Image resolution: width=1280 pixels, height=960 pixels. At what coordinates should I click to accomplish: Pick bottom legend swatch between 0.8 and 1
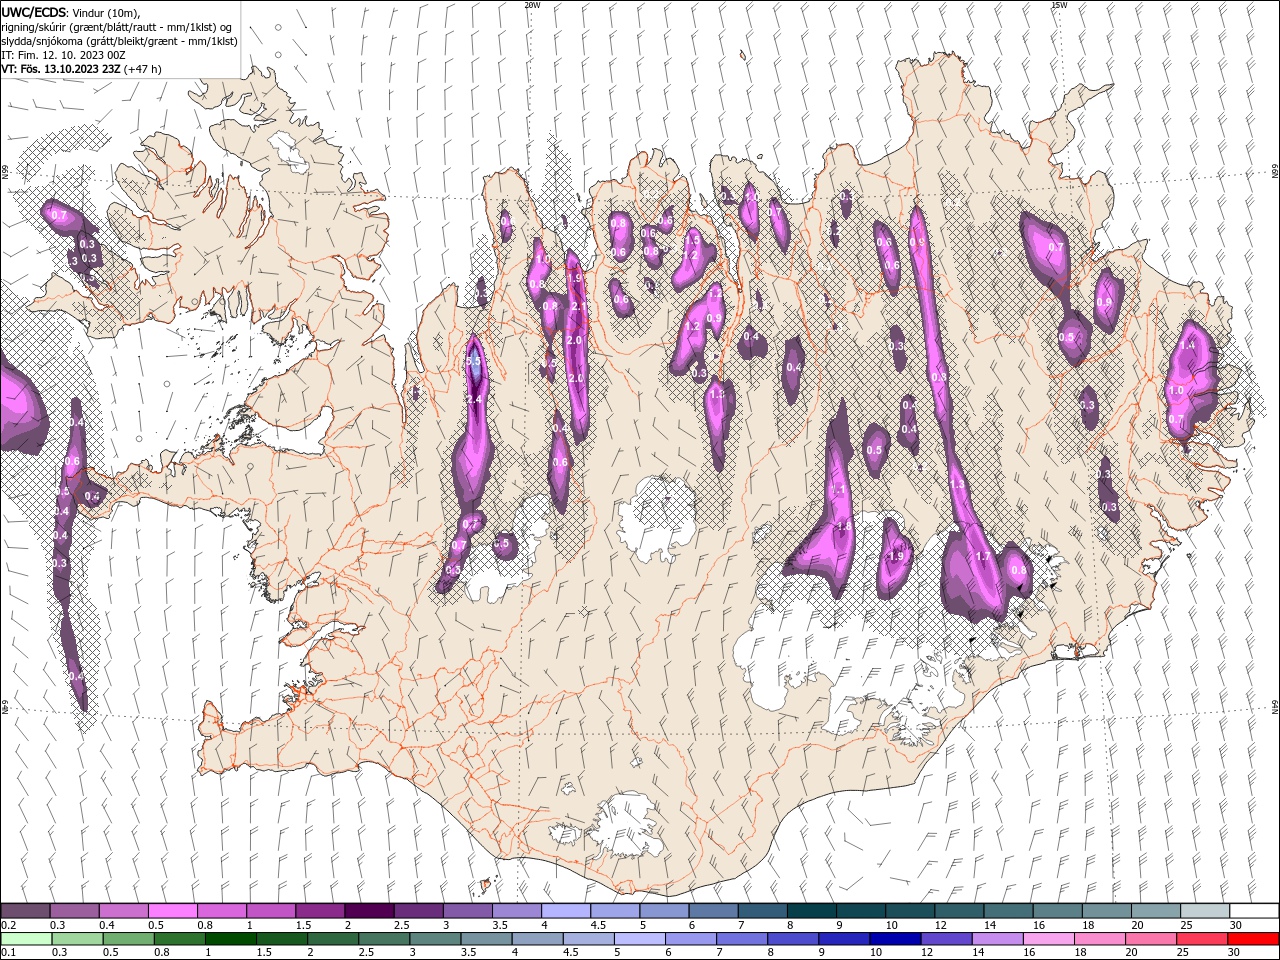(x=179, y=939)
